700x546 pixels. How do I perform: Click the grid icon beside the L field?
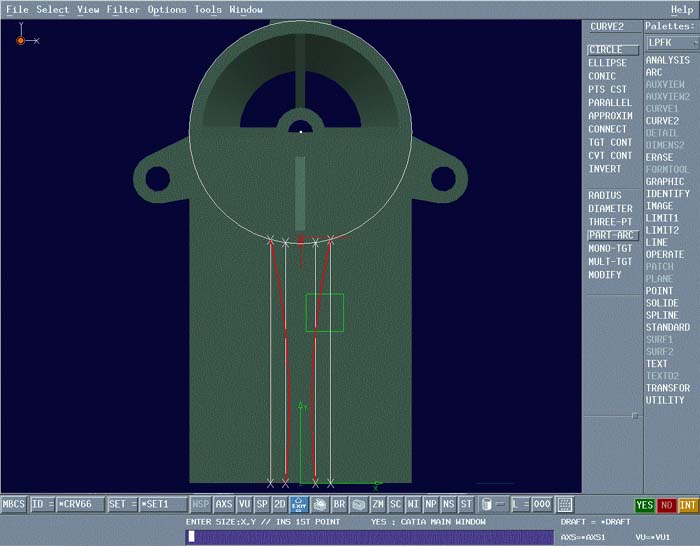(565, 505)
